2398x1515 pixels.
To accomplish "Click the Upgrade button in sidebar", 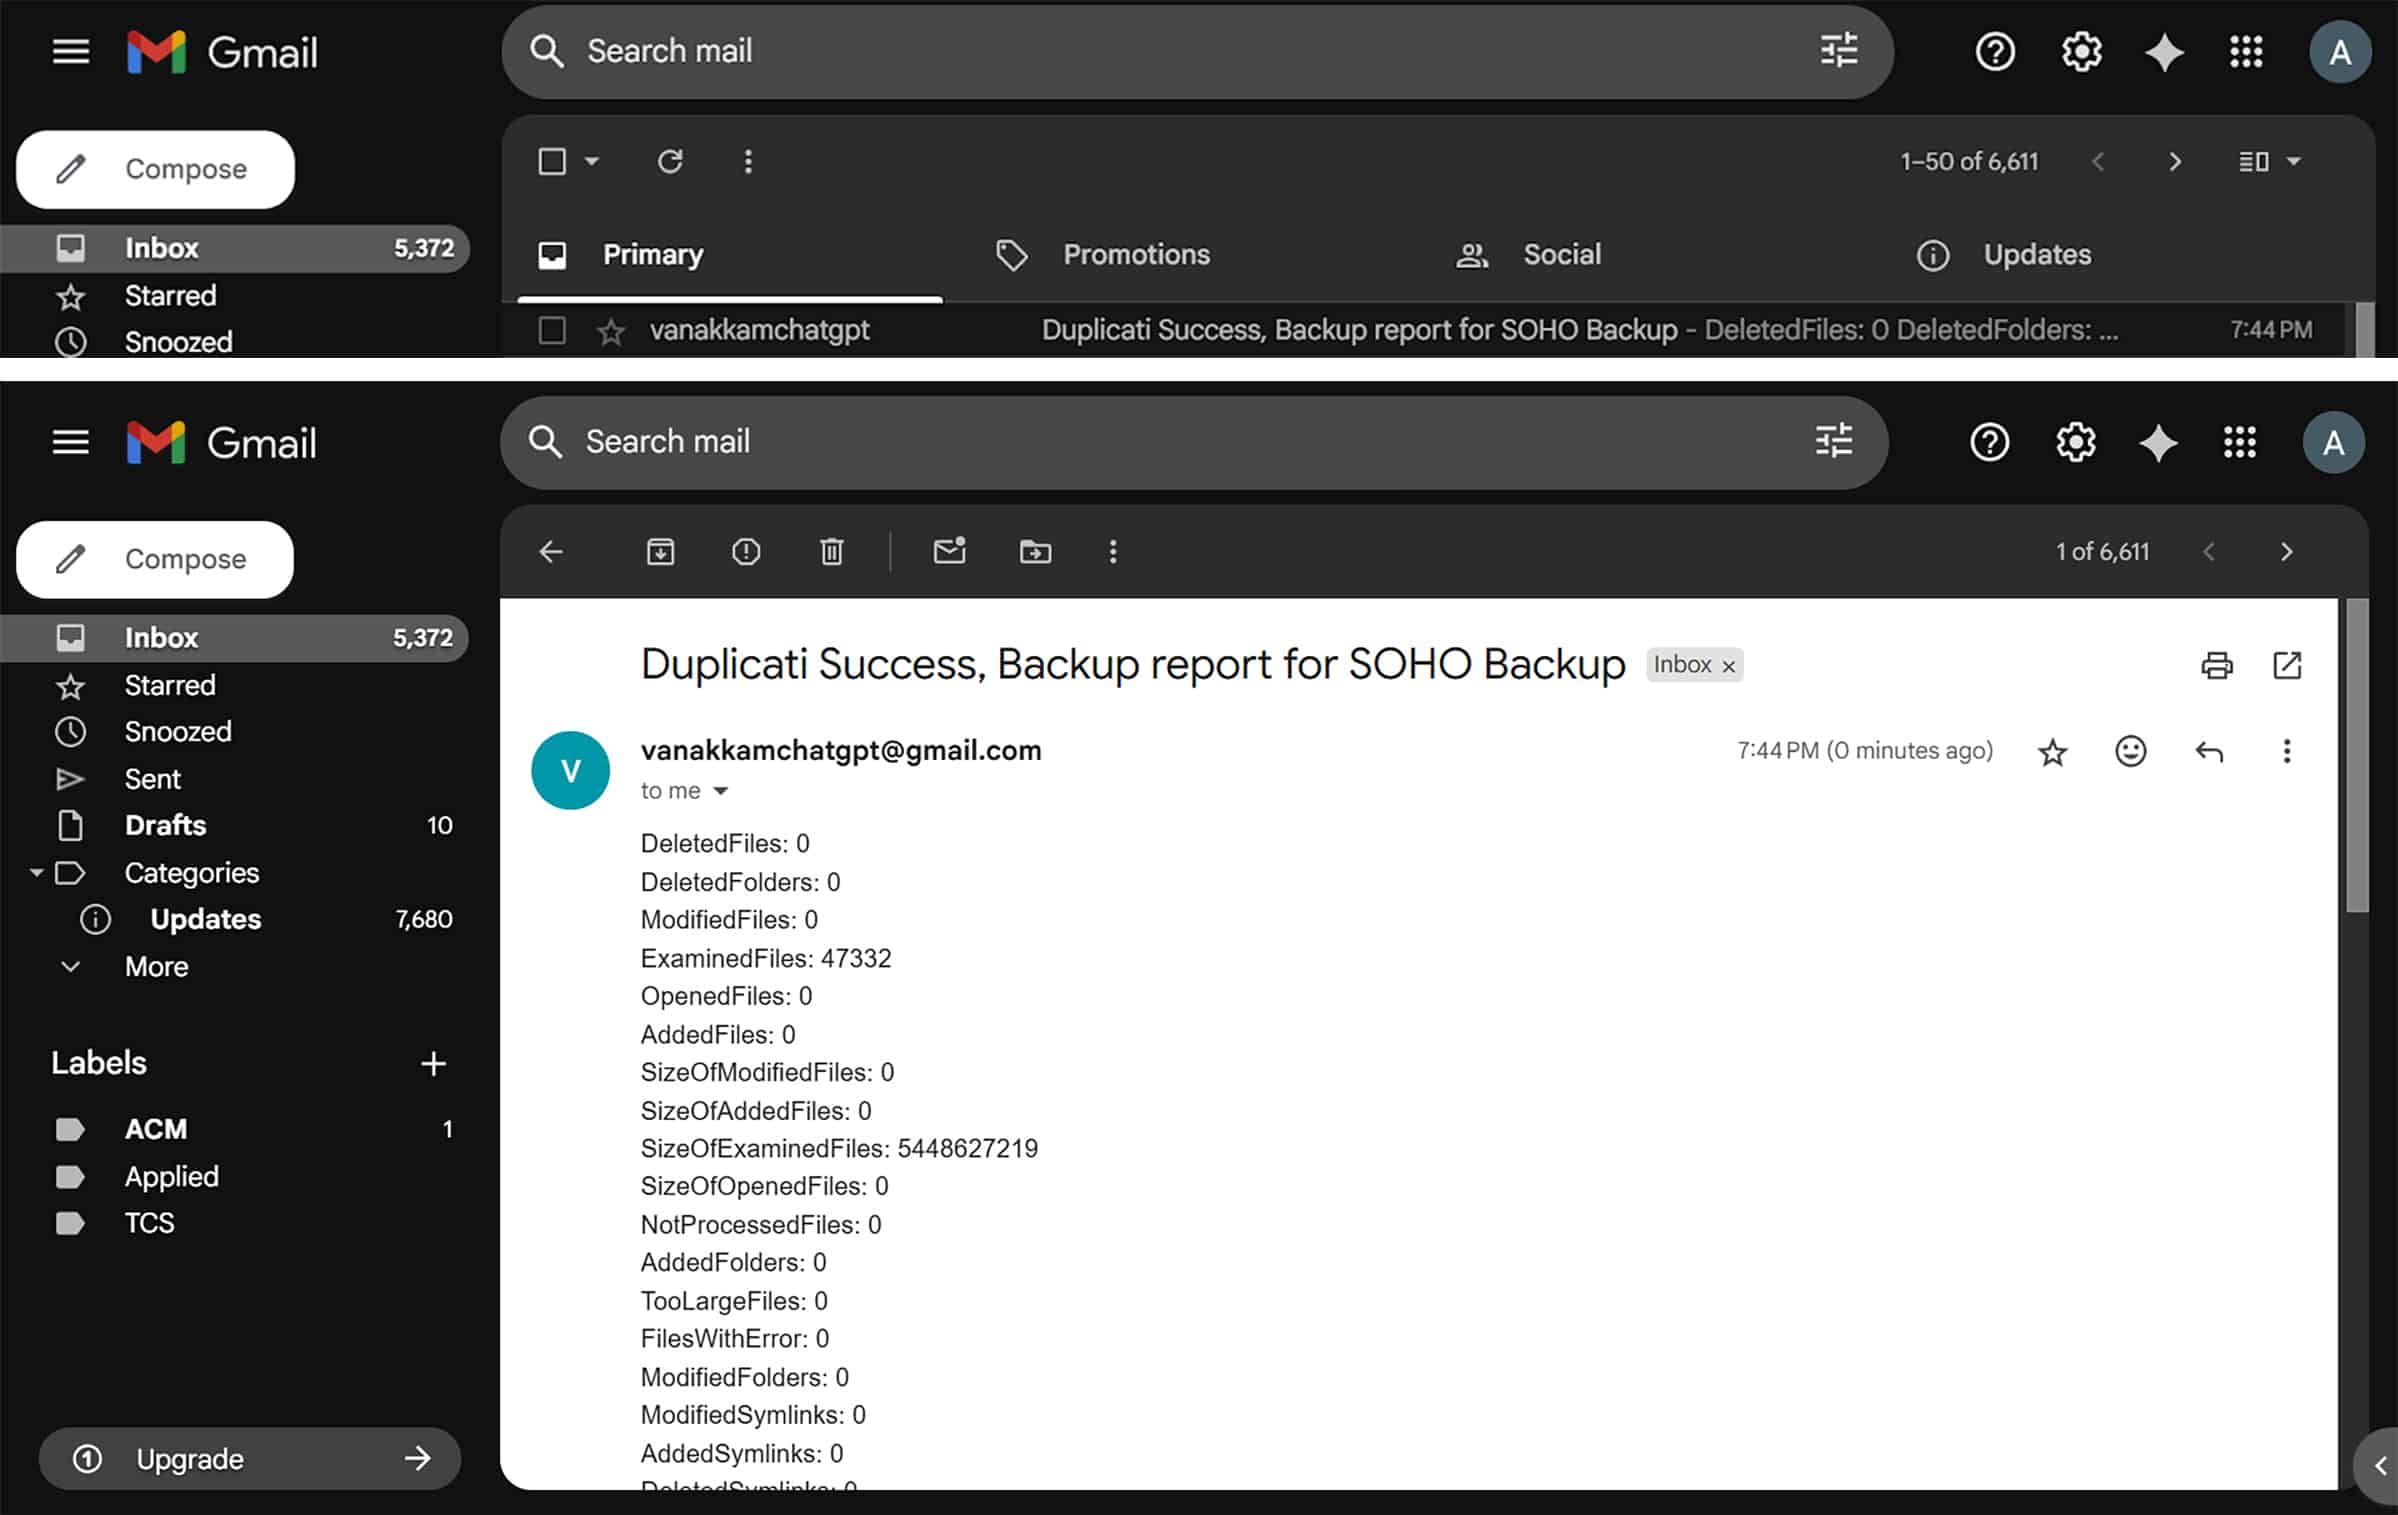I will (x=250, y=1459).
